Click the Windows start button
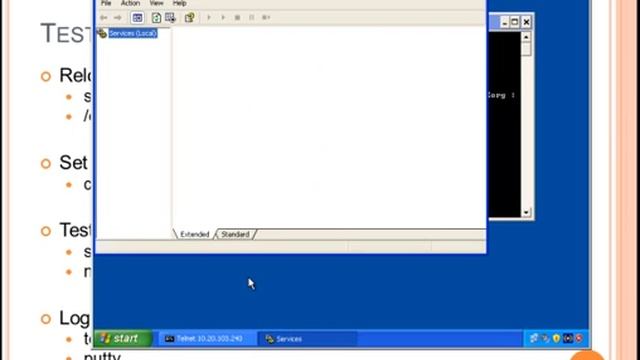Image resolution: width=640 pixels, height=360 pixels. pyautogui.click(x=123, y=338)
